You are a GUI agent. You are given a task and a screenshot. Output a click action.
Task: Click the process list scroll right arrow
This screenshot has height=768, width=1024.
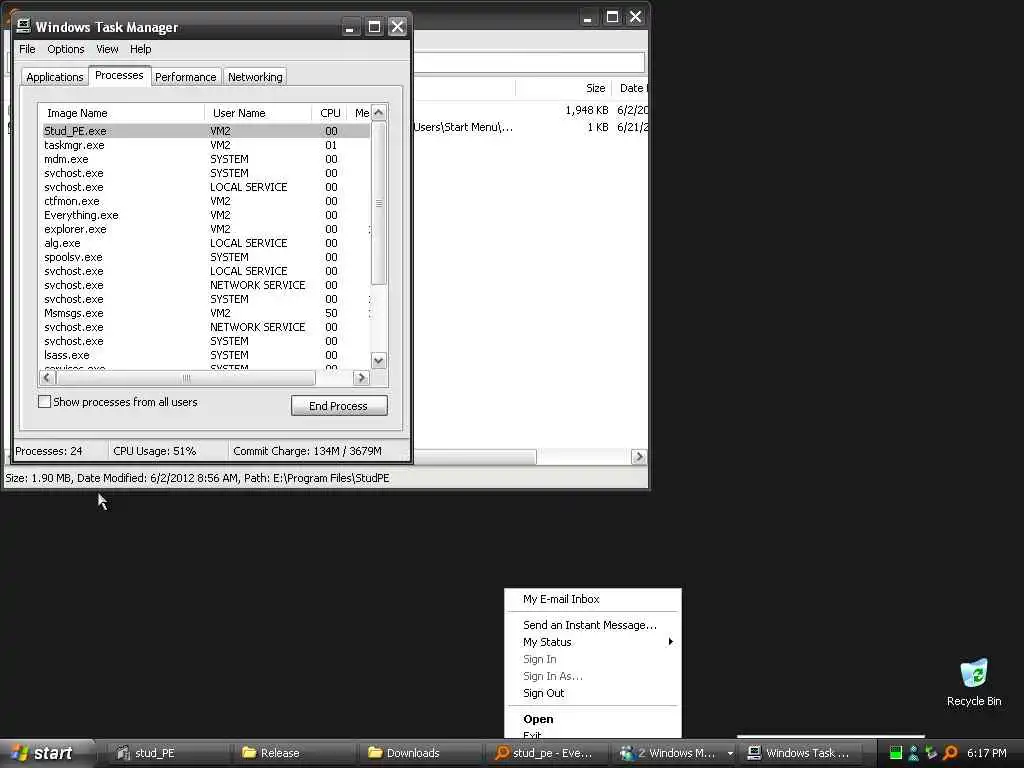click(361, 377)
